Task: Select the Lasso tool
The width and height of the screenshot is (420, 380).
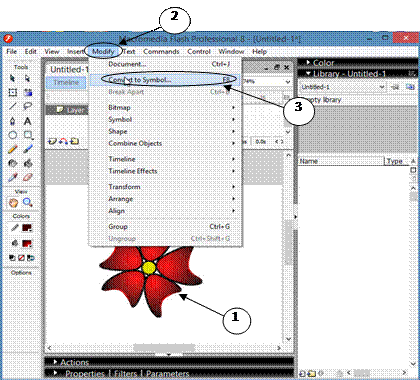Action: (x=27, y=106)
